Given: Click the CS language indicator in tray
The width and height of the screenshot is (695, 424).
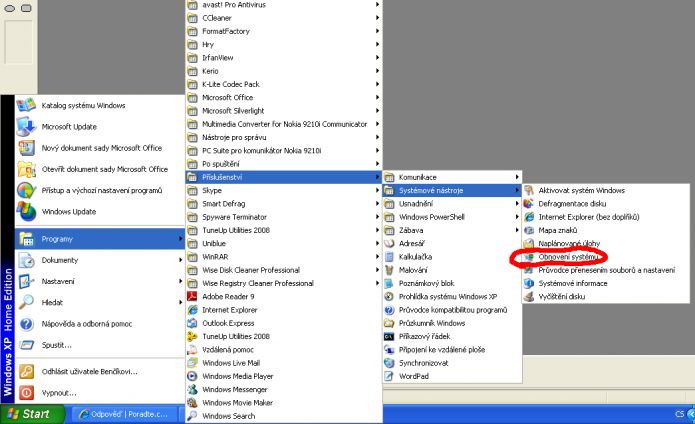Looking at the screenshot, I should tap(679, 414).
